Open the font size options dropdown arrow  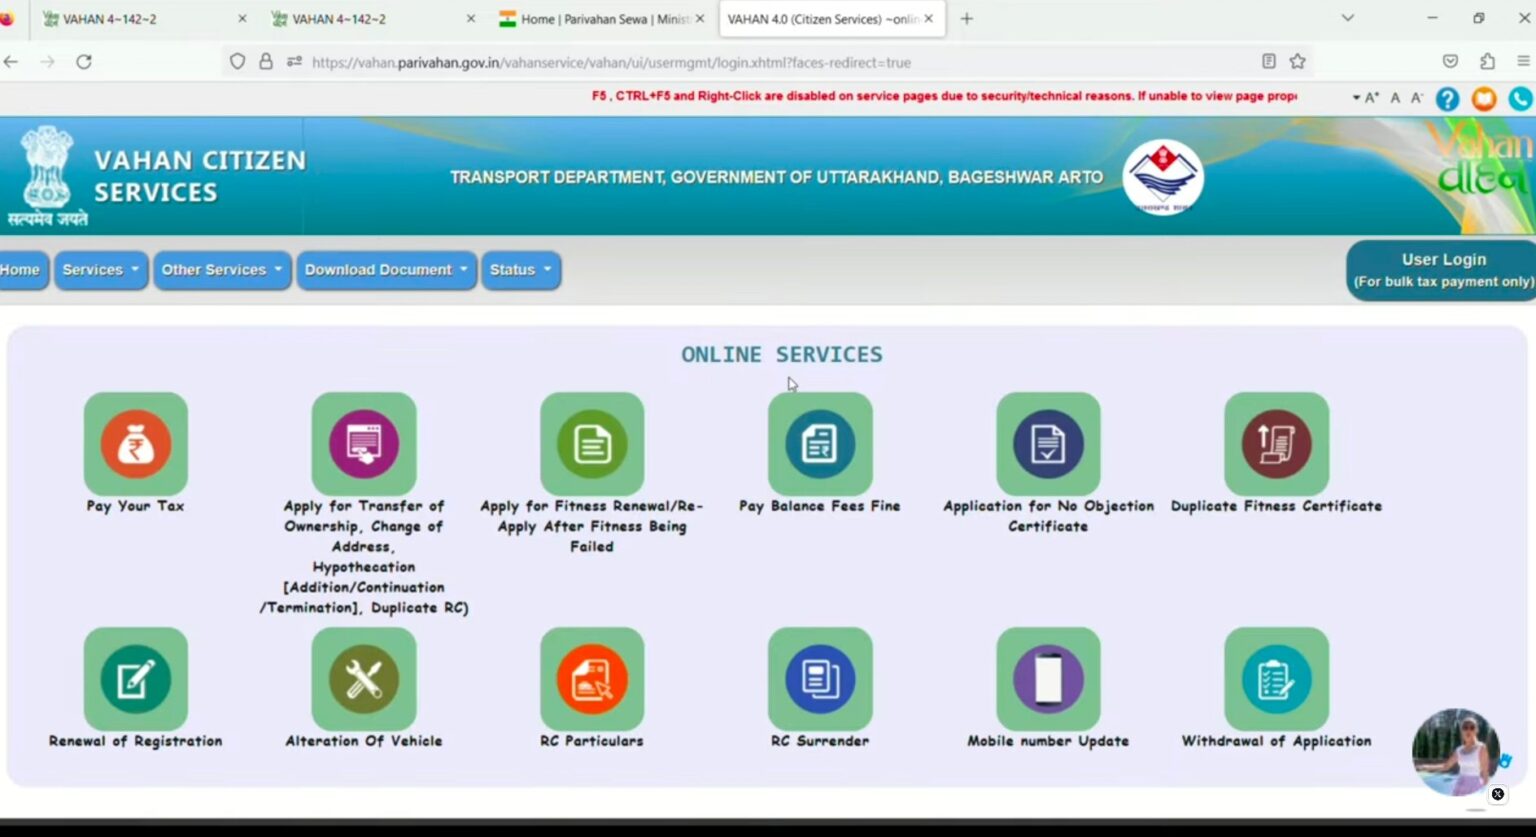point(1356,98)
